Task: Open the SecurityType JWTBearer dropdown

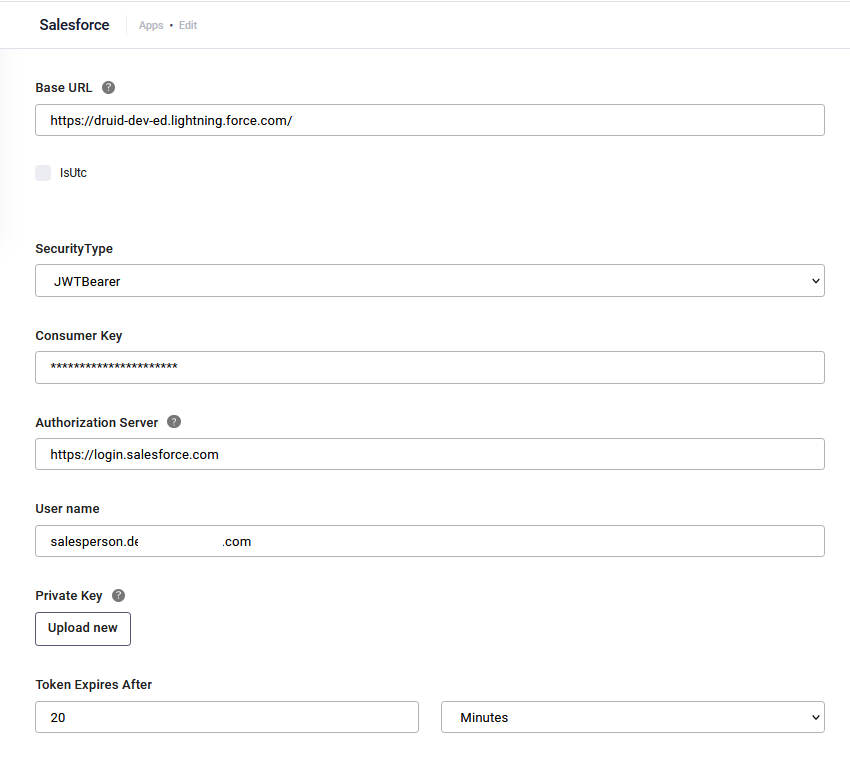Action: [430, 281]
